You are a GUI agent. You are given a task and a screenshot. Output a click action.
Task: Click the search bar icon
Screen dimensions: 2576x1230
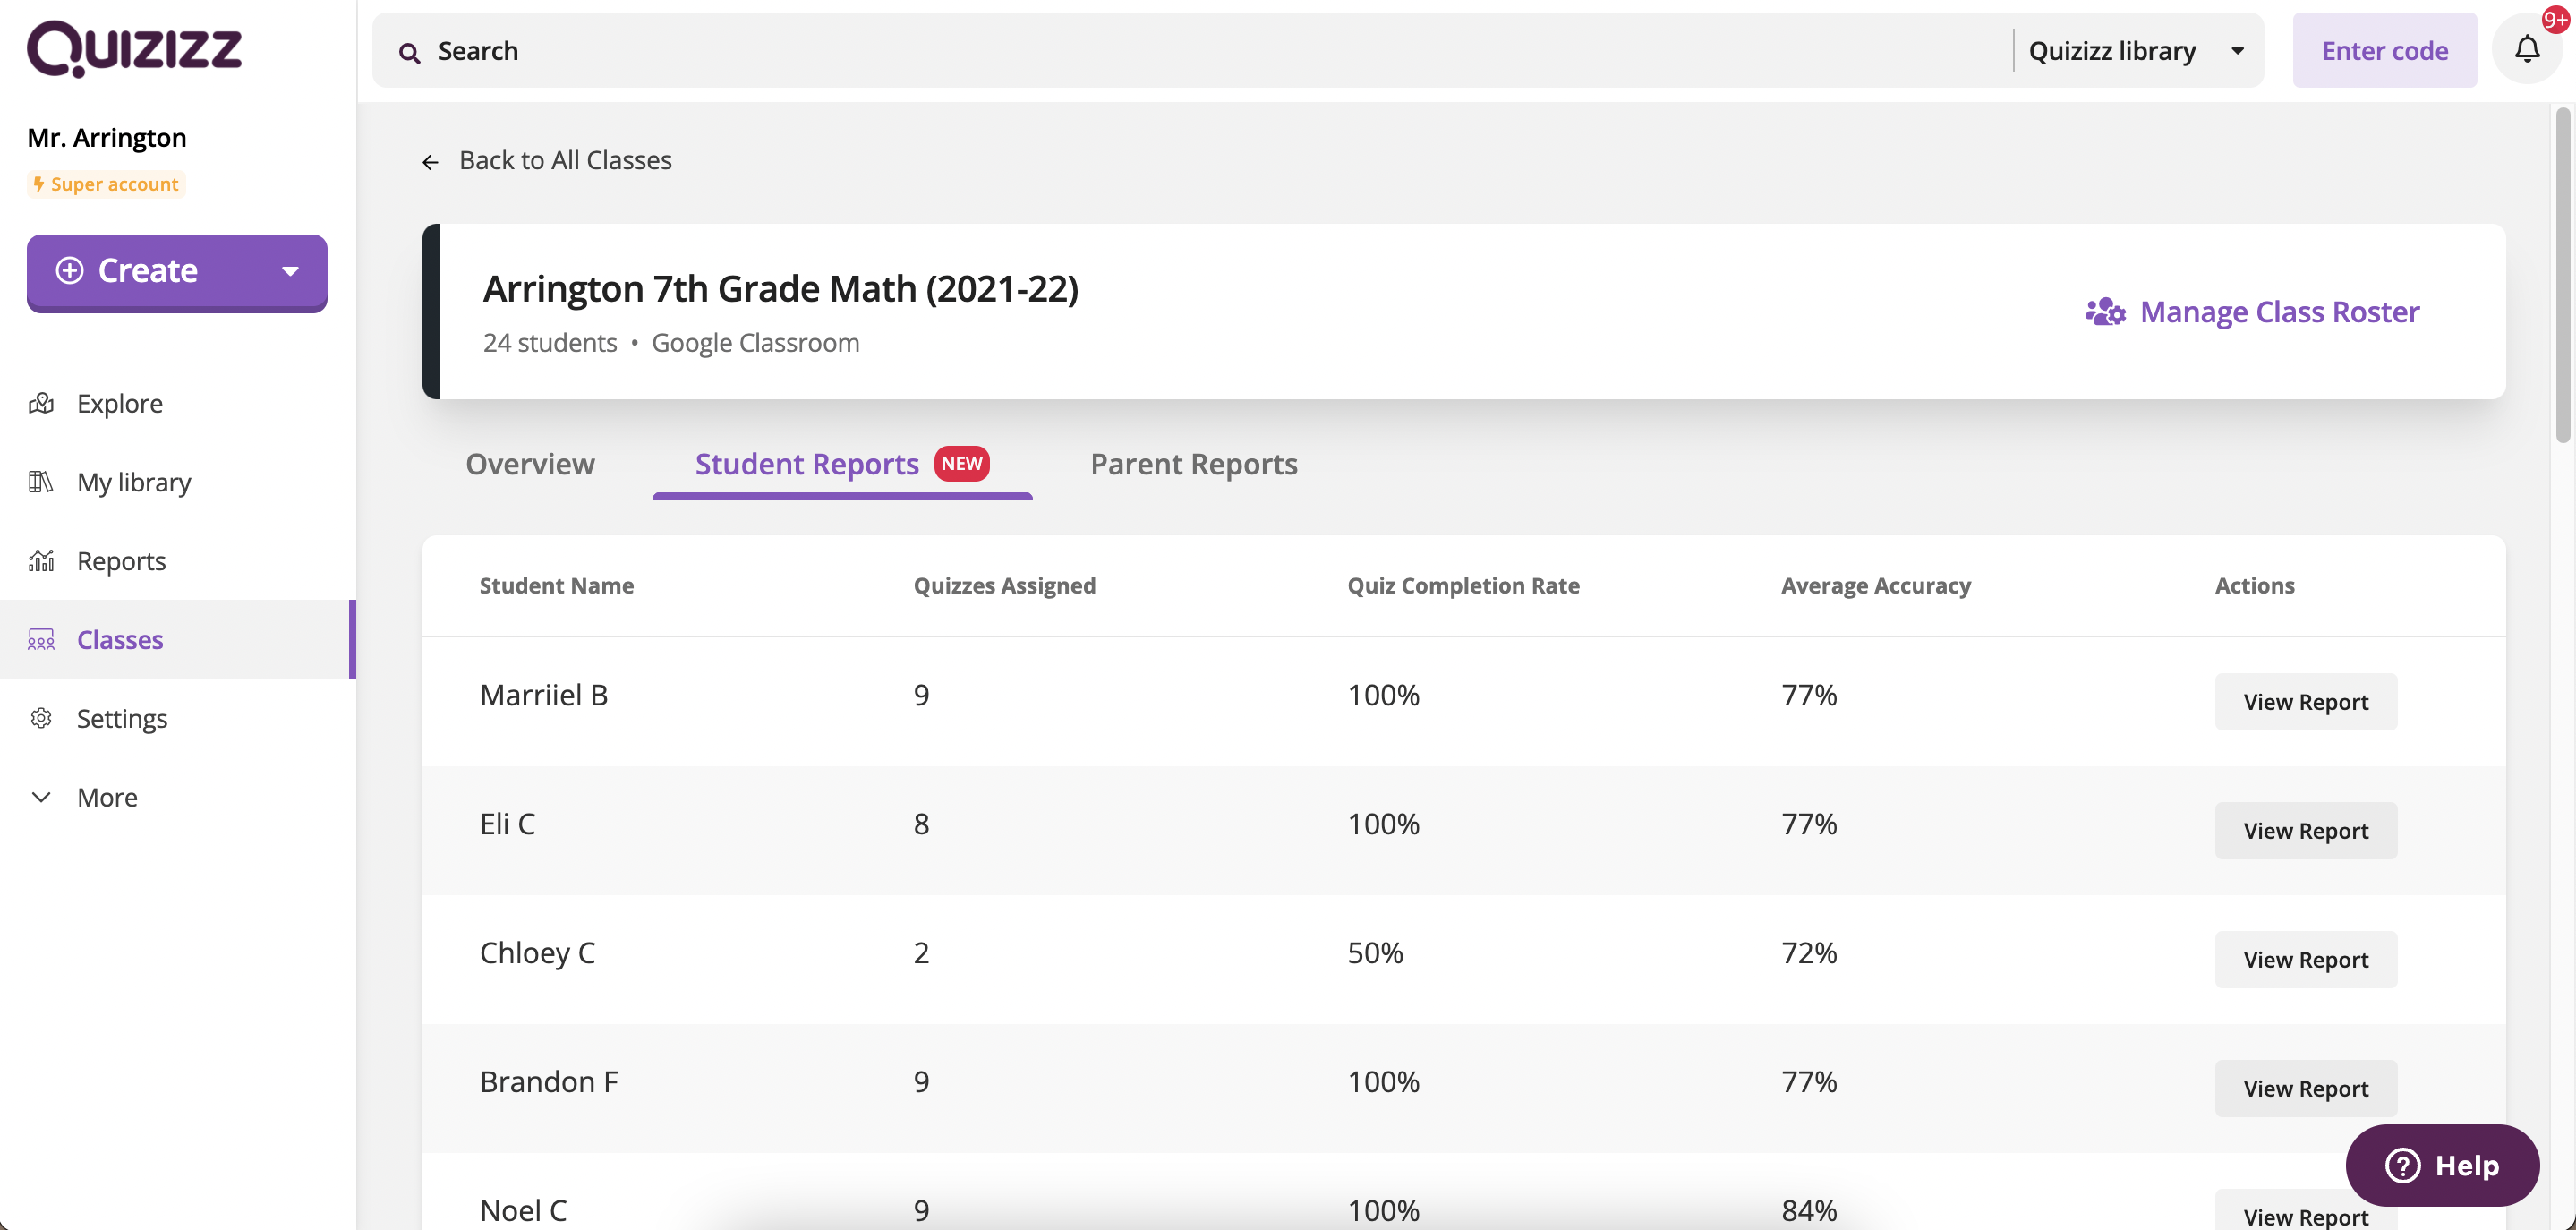point(409,49)
